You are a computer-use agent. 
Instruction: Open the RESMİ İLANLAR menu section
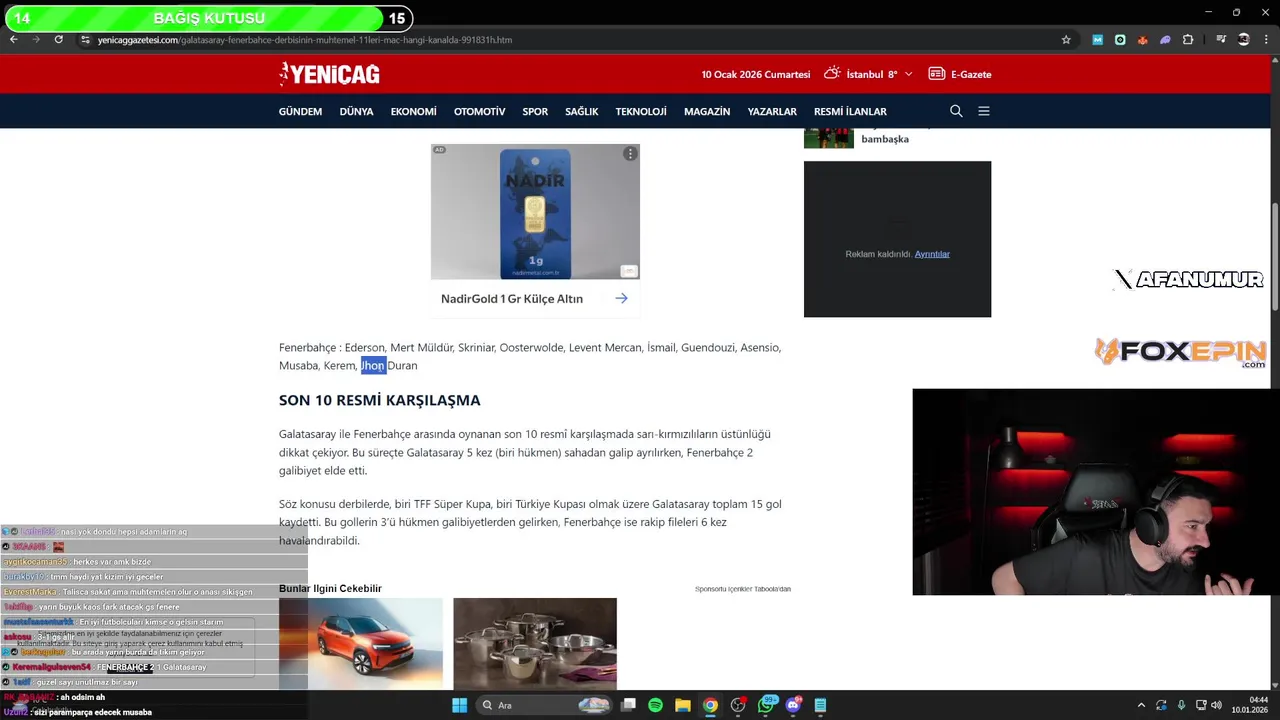tap(850, 111)
